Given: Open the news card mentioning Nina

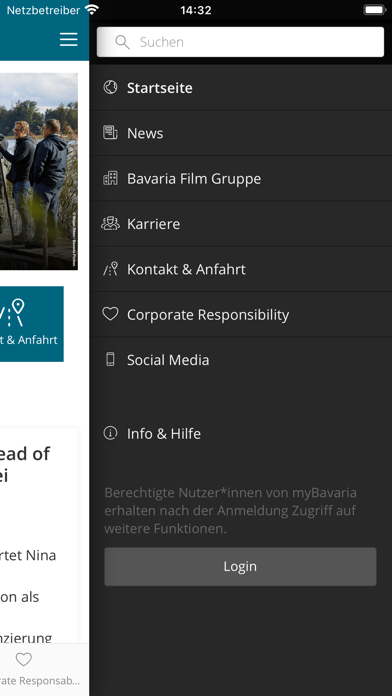Looking at the screenshot, I should [x=39, y=536].
